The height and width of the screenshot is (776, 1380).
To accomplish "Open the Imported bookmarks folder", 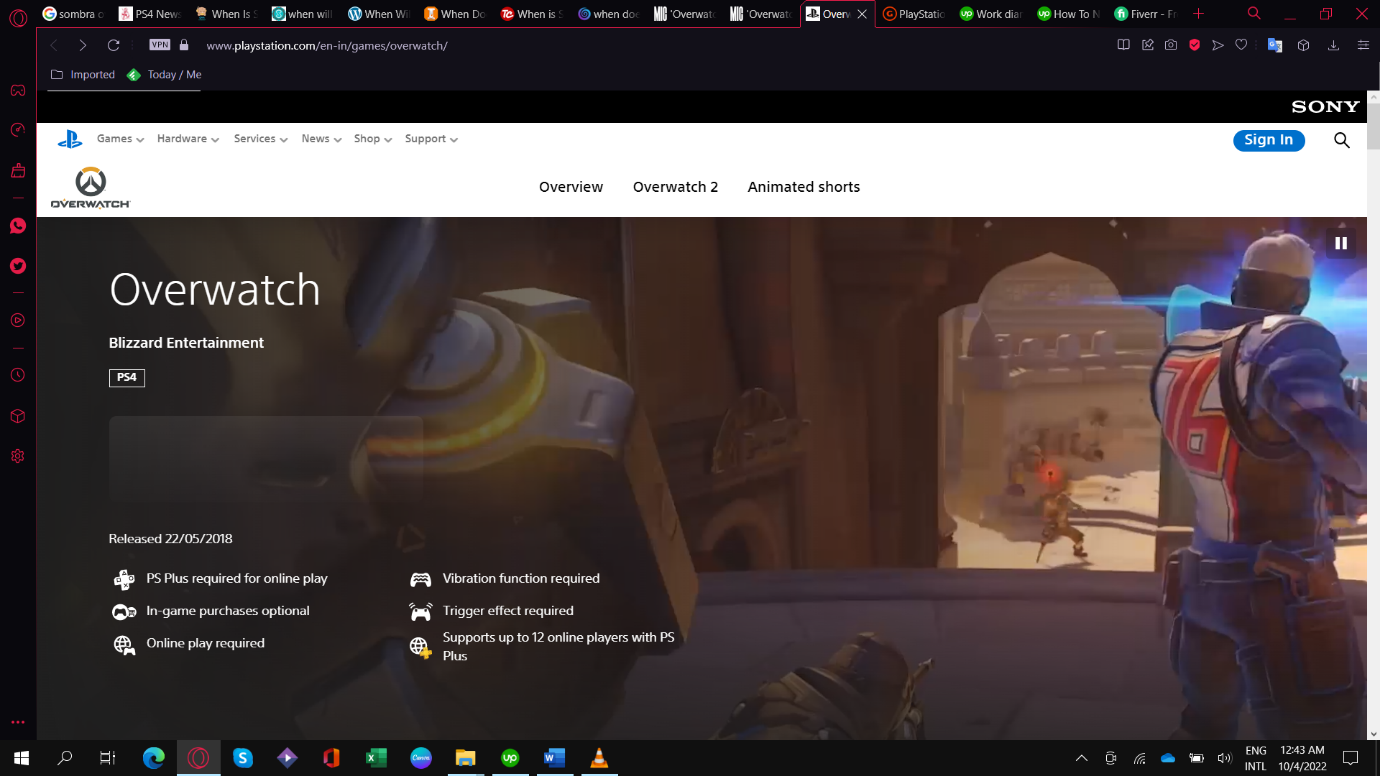I will coord(83,75).
